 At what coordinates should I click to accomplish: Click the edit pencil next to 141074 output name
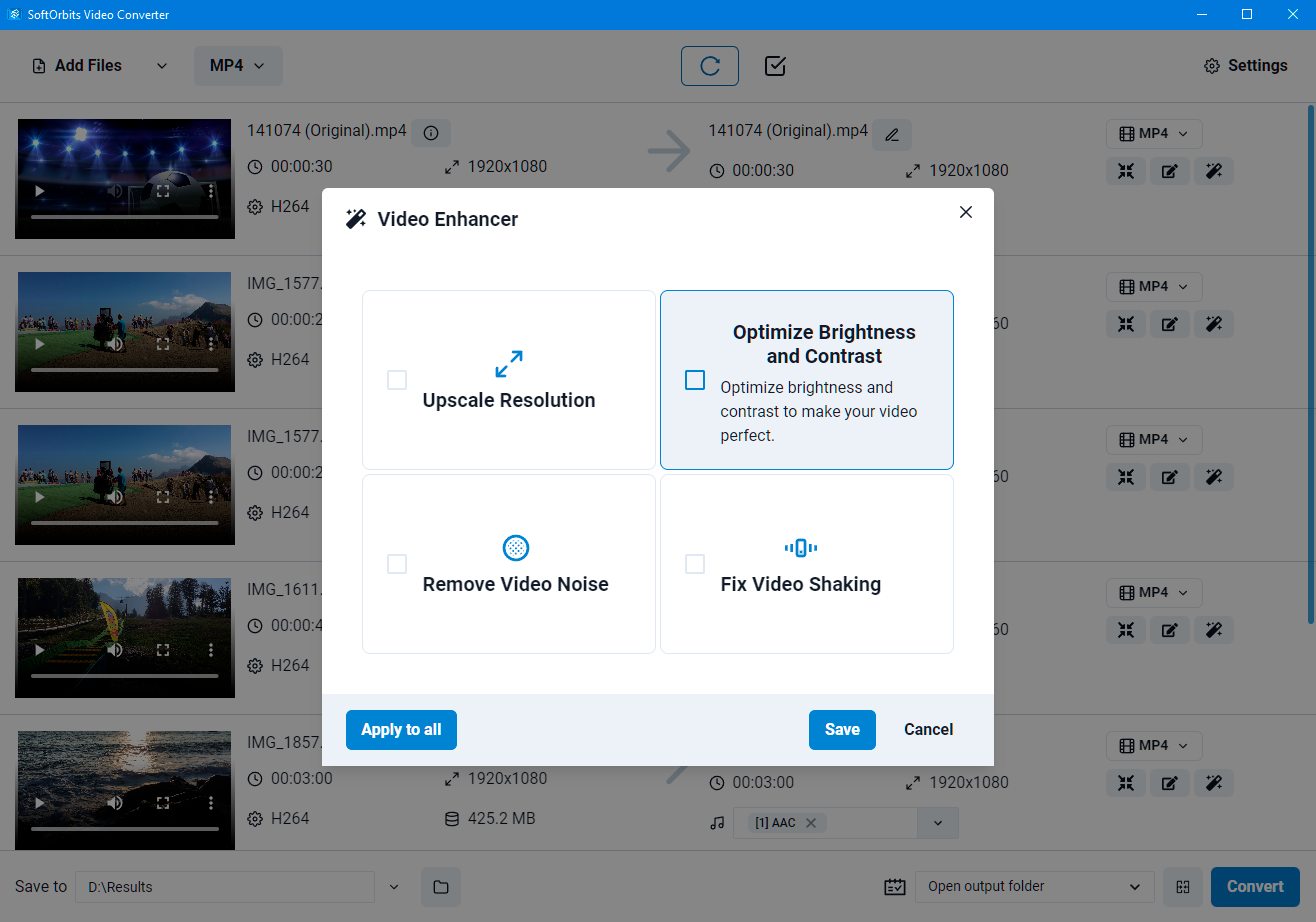(x=891, y=134)
